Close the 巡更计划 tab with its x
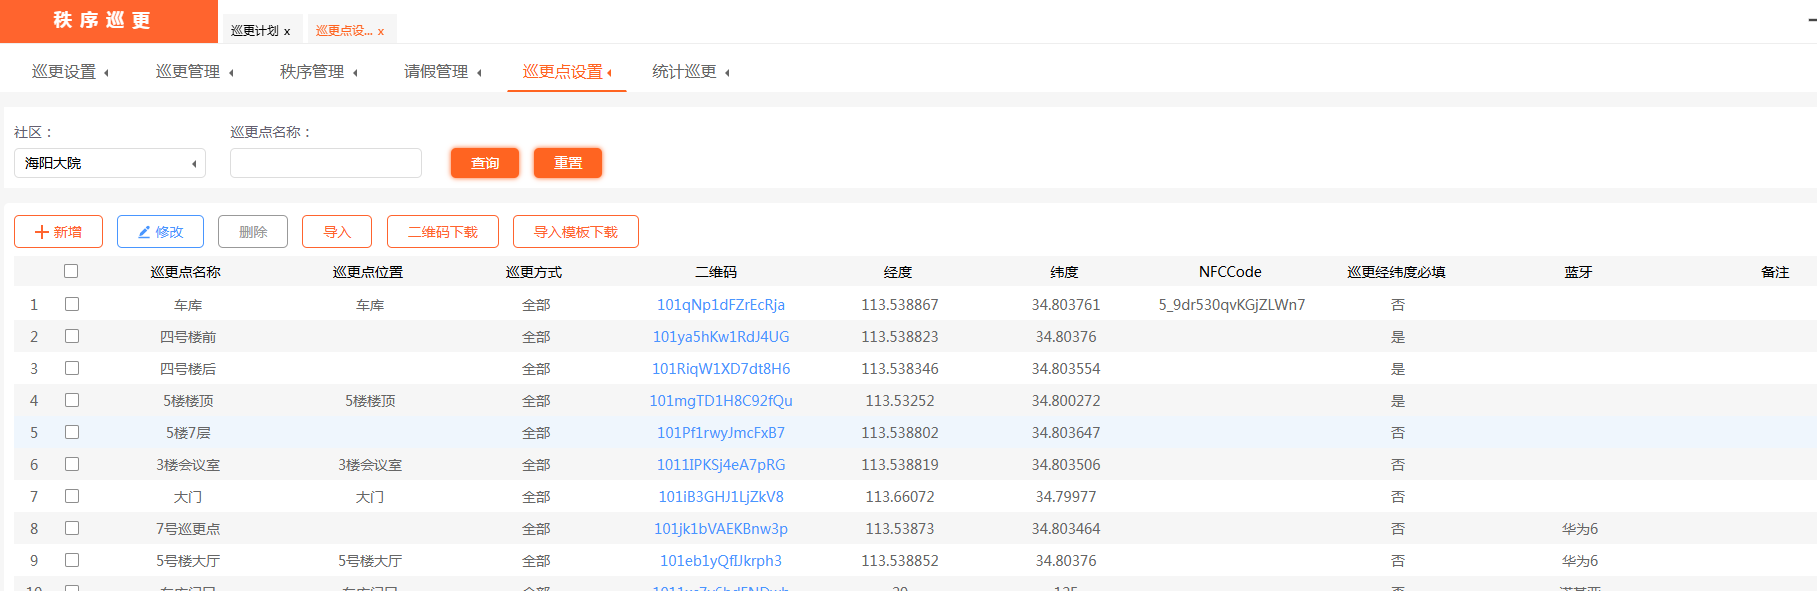Viewport: 1817px width, 591px height. [287, 32]
